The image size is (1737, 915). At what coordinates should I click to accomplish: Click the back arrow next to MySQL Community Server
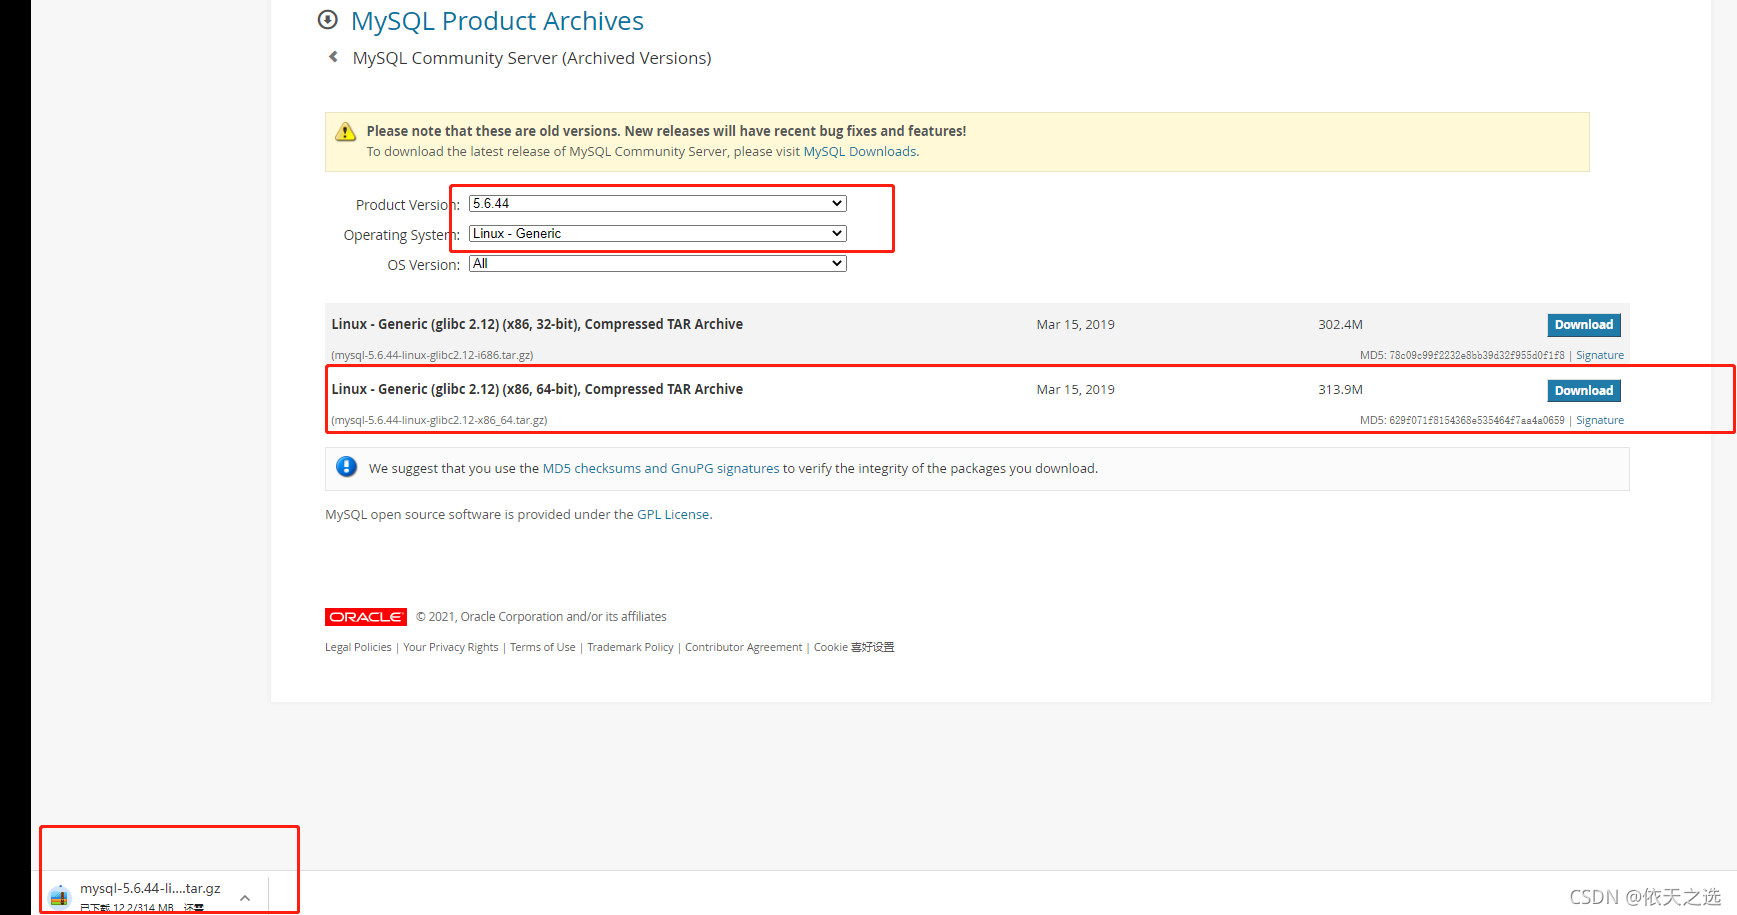pyautogui.click(x=333, y=57)
